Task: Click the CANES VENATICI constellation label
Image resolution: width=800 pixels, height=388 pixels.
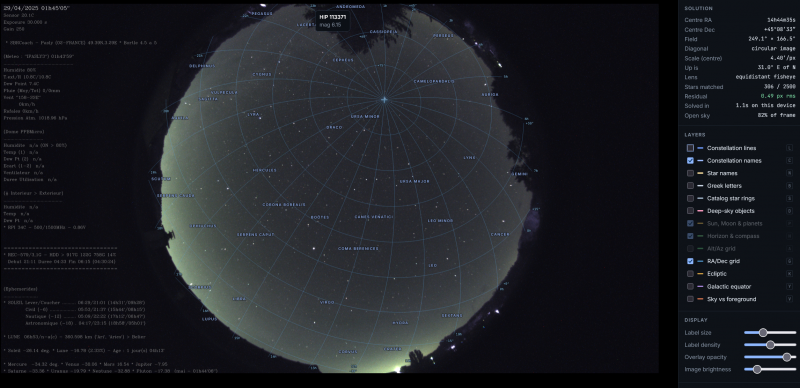Action: pyautogui.click(x=374, y=216)
